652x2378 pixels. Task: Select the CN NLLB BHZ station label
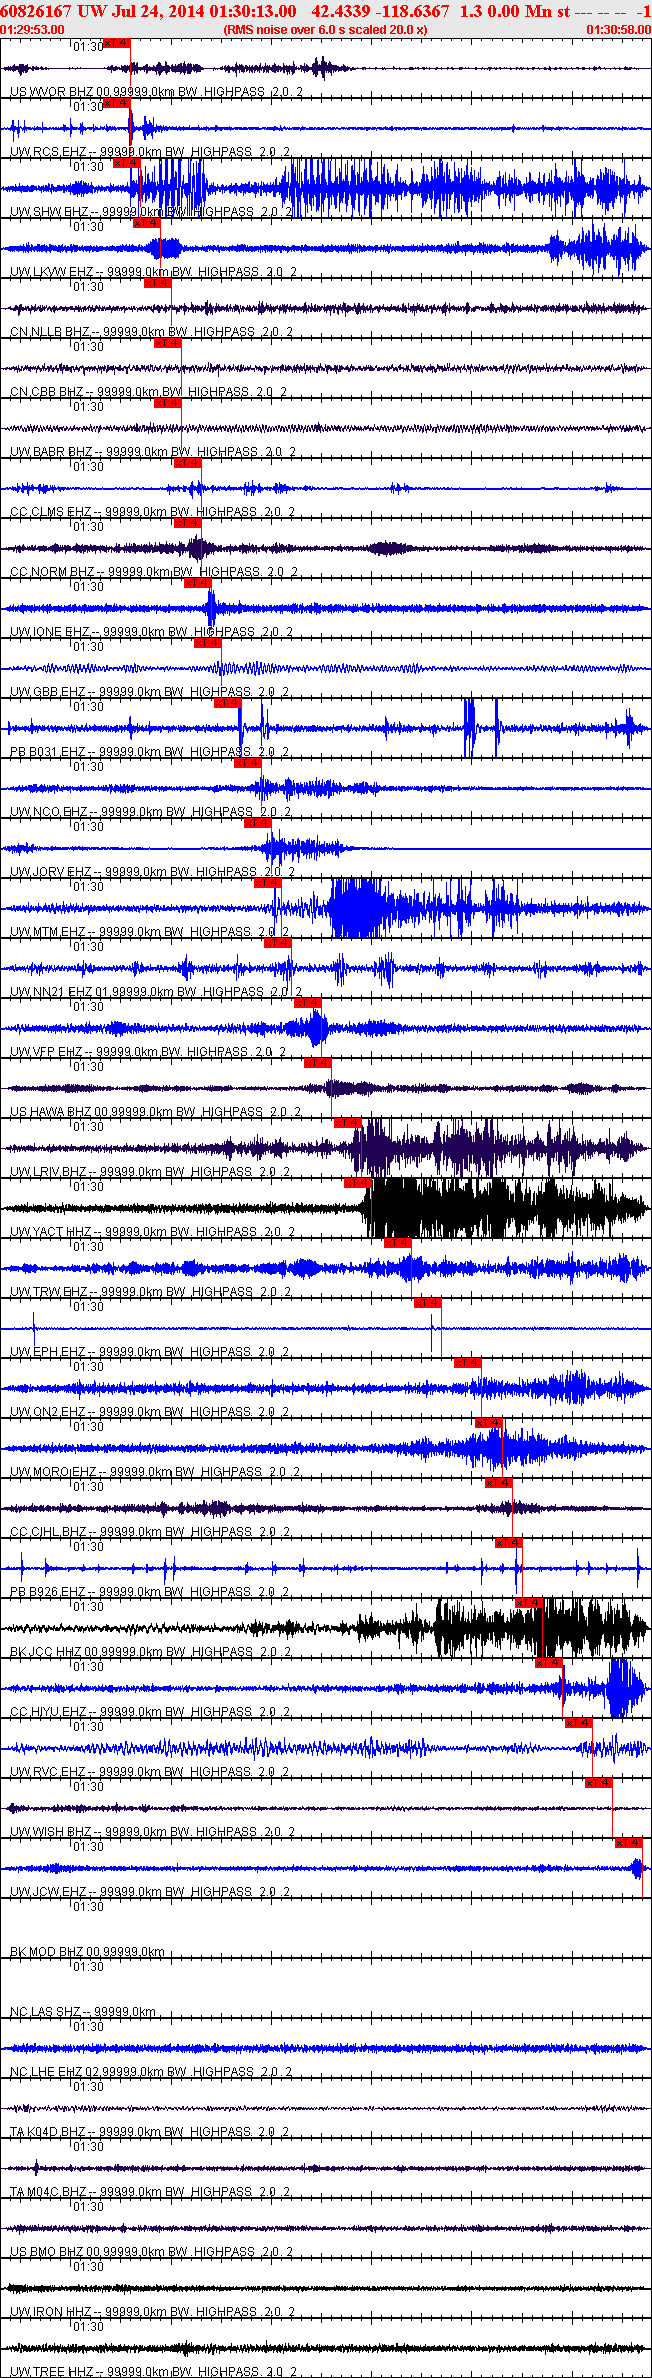click(151, 332)
